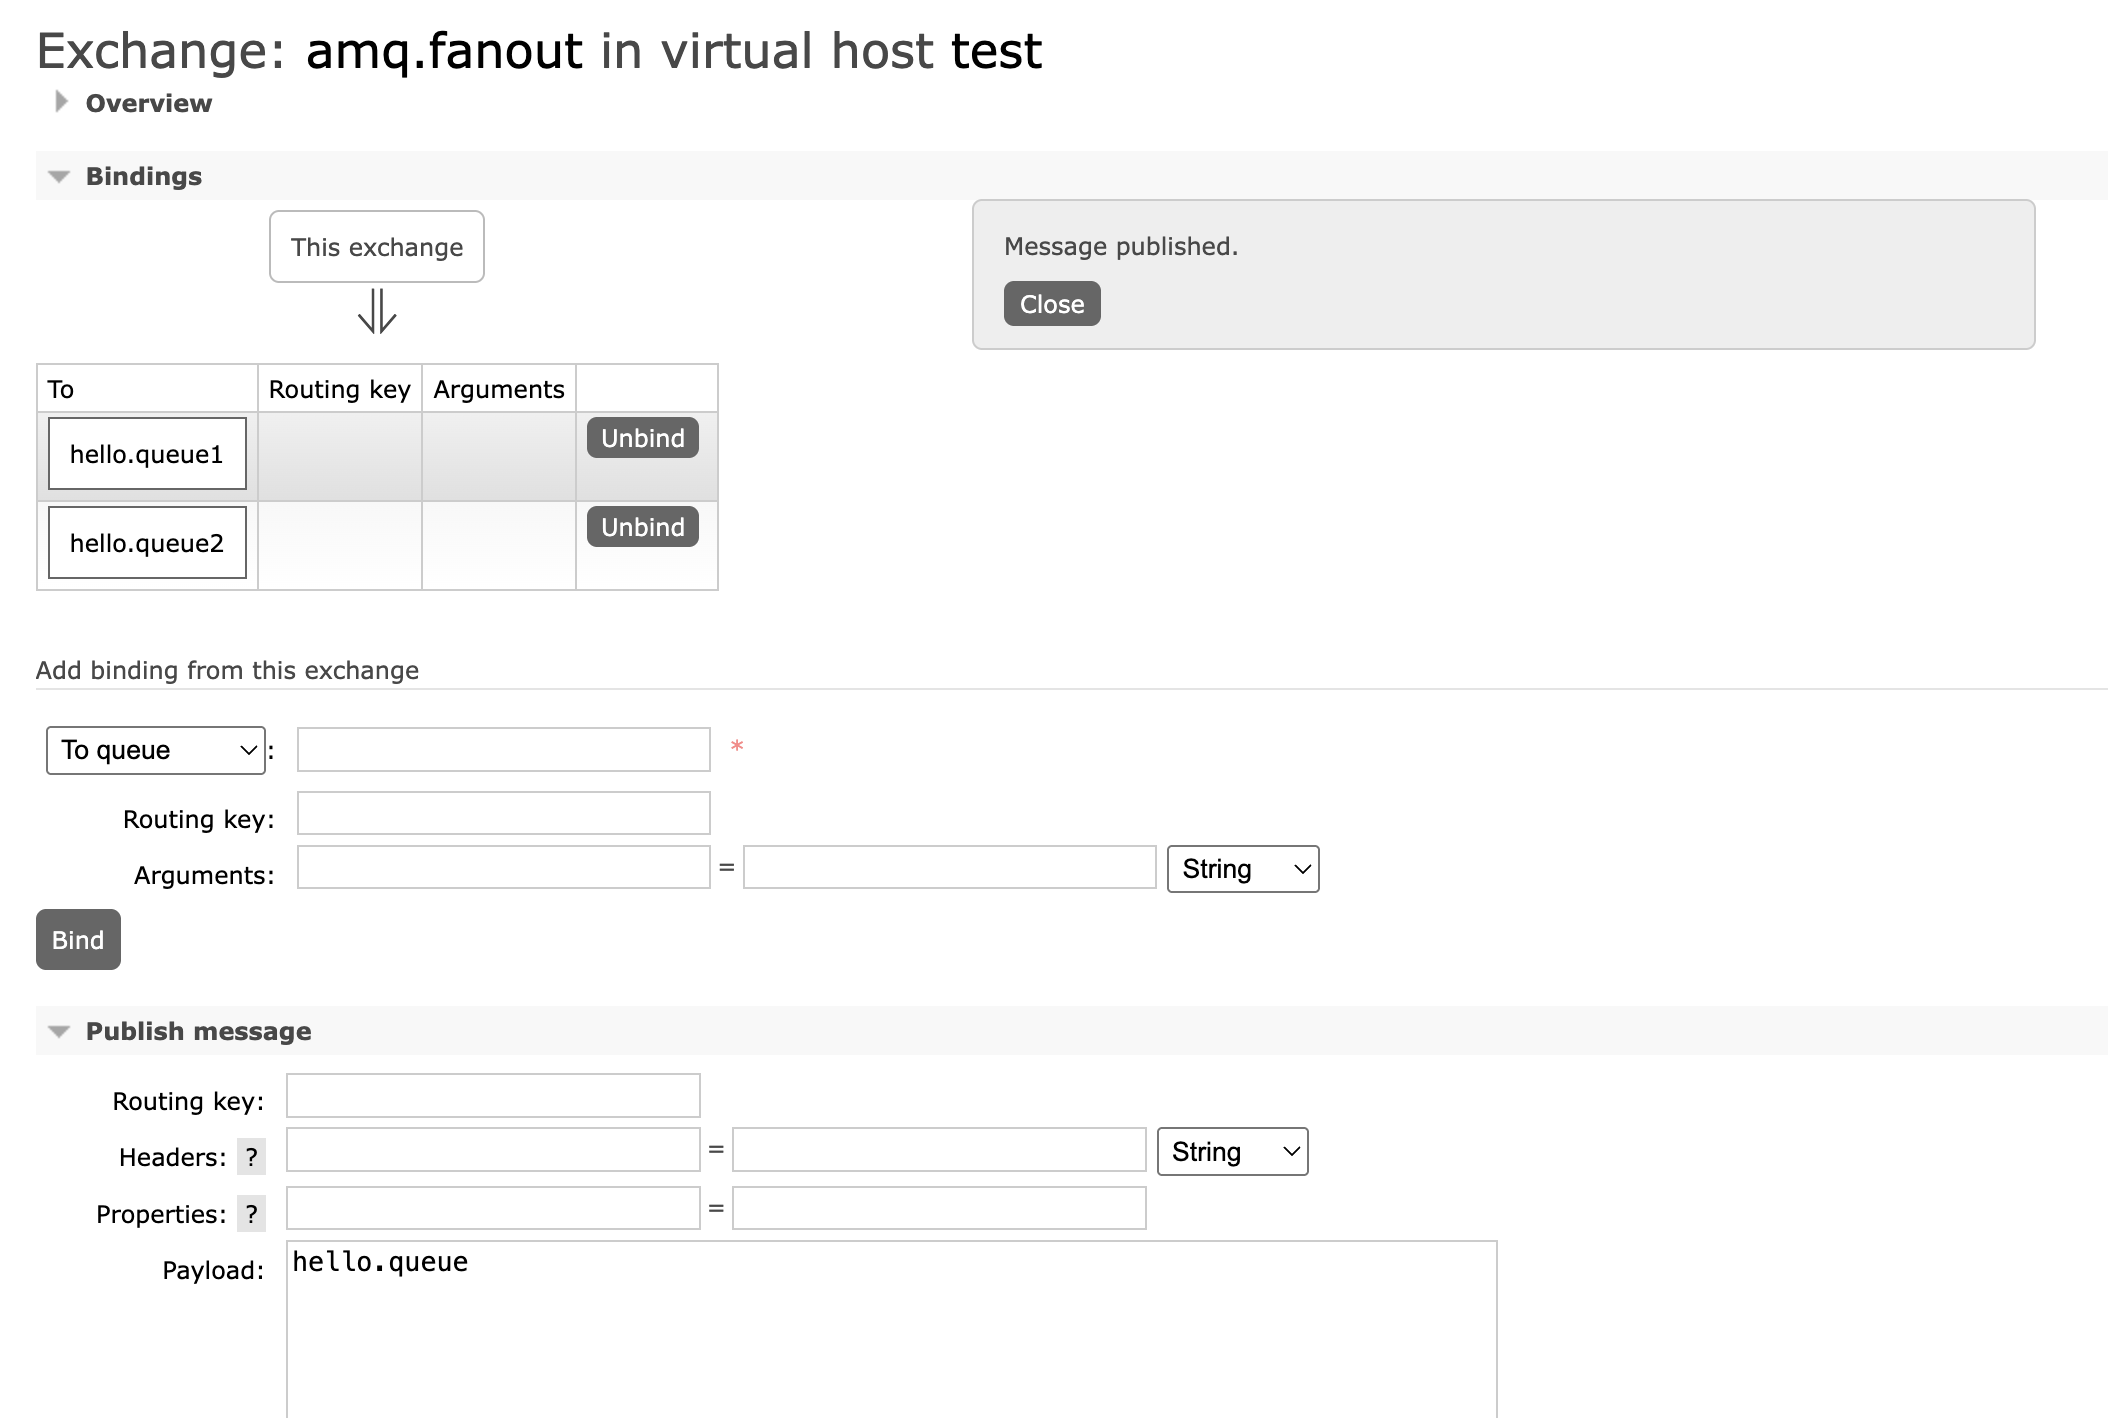Screen dimensions: 2108x1418
Task: Focus the destination queue name field
Action: pos(503,750)
